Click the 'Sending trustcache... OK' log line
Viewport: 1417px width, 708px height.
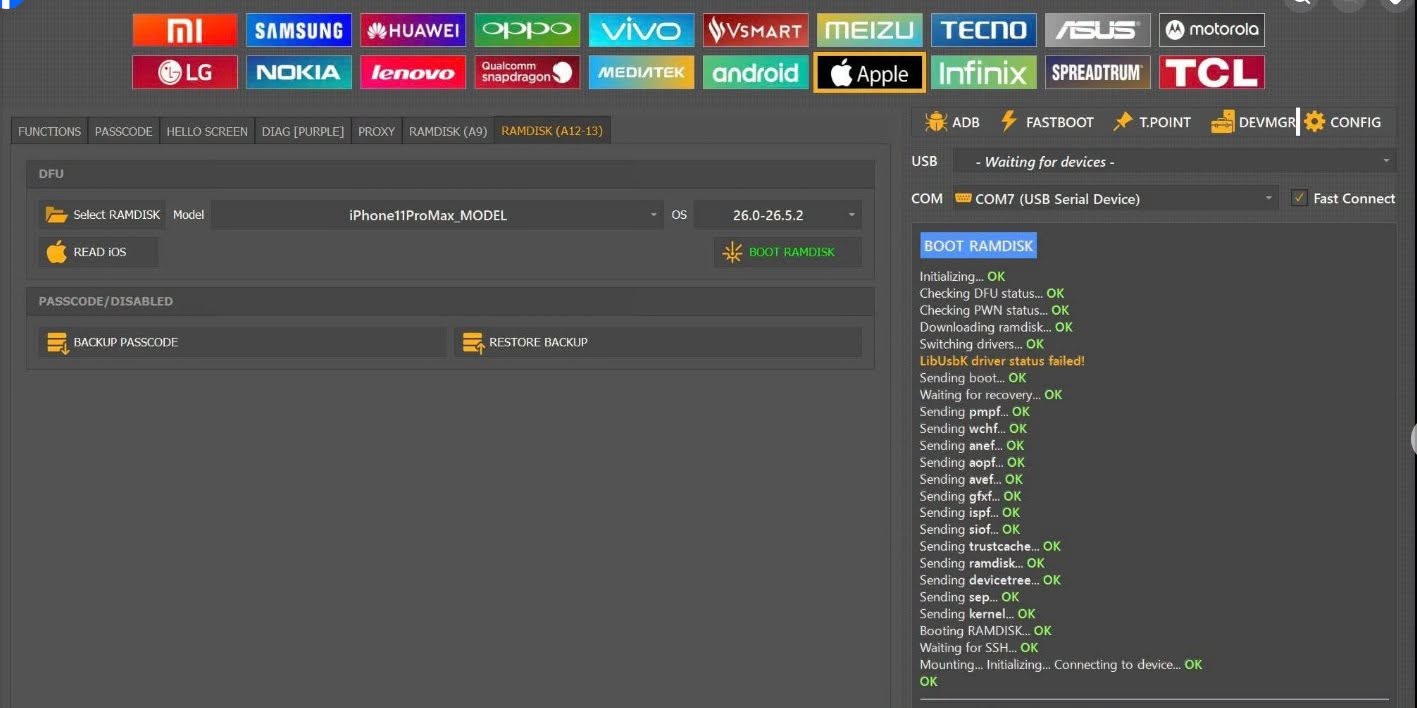990,546
